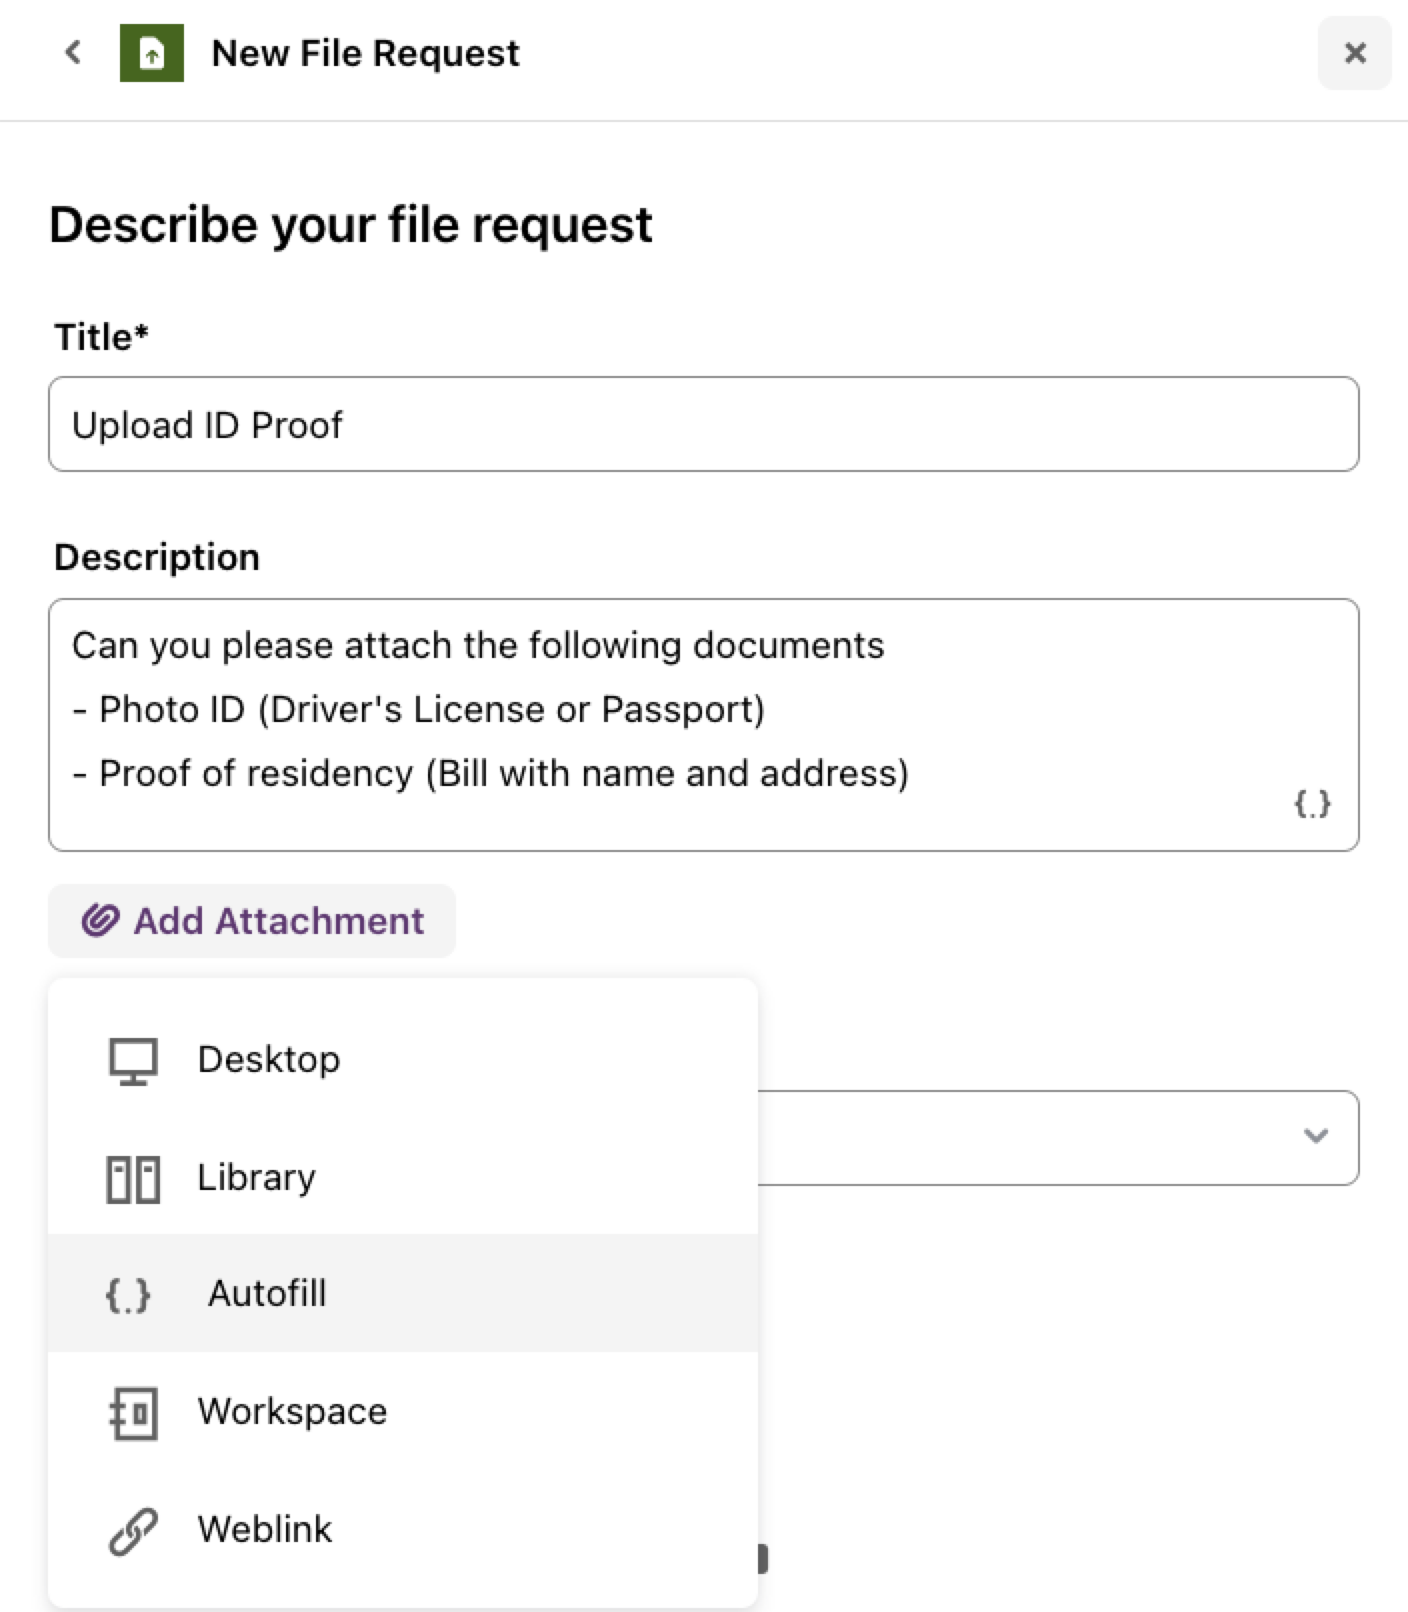Click the Autofill curly braces icon
The height and width of the screenshot is (1612, 1408).
(128, 1295)
